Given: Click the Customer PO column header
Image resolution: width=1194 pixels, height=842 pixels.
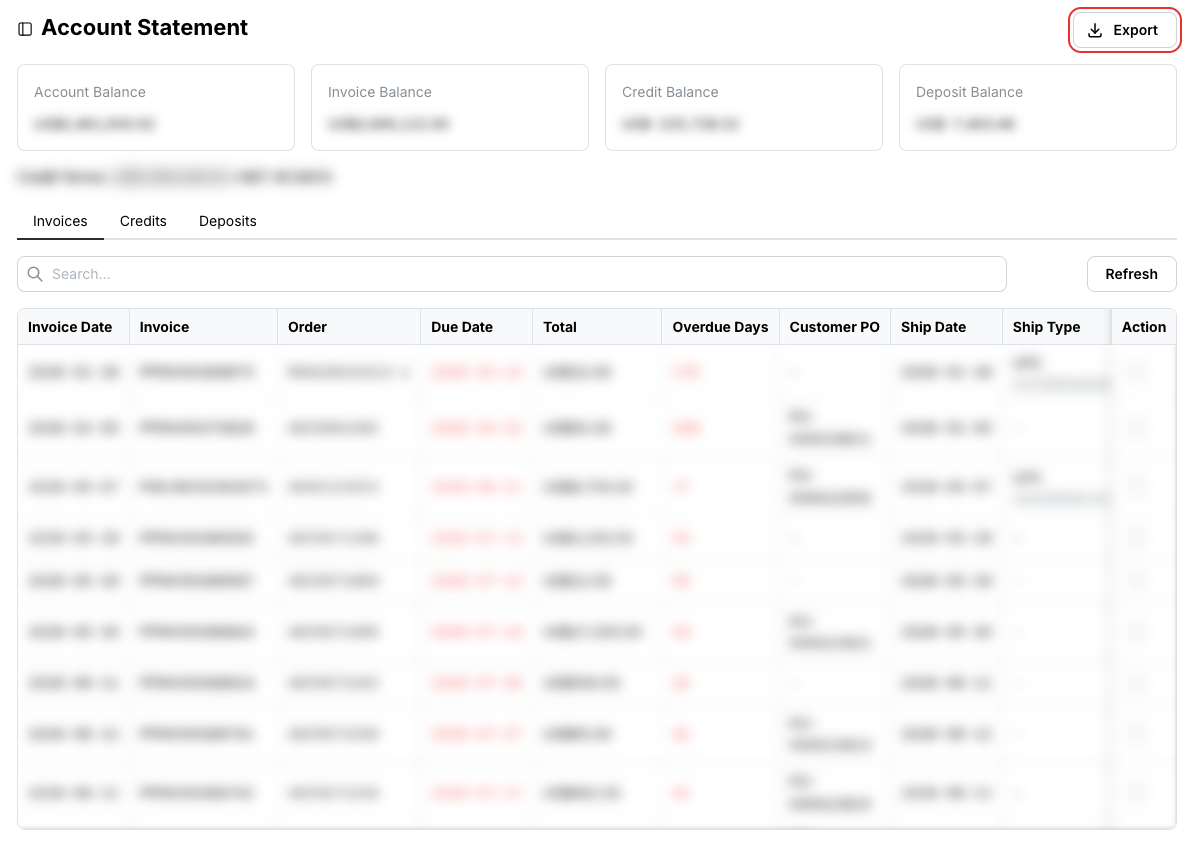Looking at the screenshot, I should click(834, 327).
